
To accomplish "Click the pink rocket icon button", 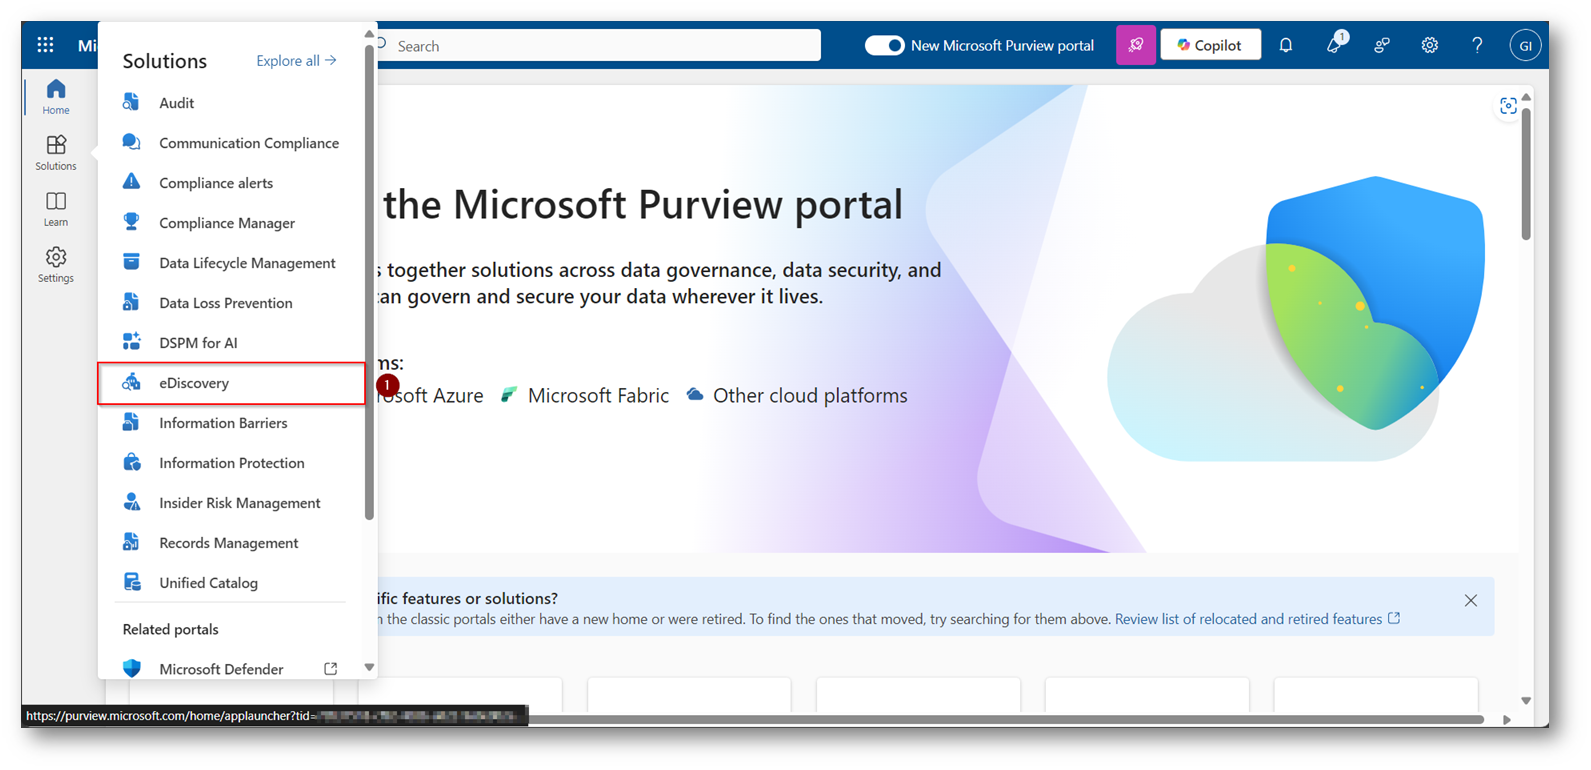I will coord(1136,45).
